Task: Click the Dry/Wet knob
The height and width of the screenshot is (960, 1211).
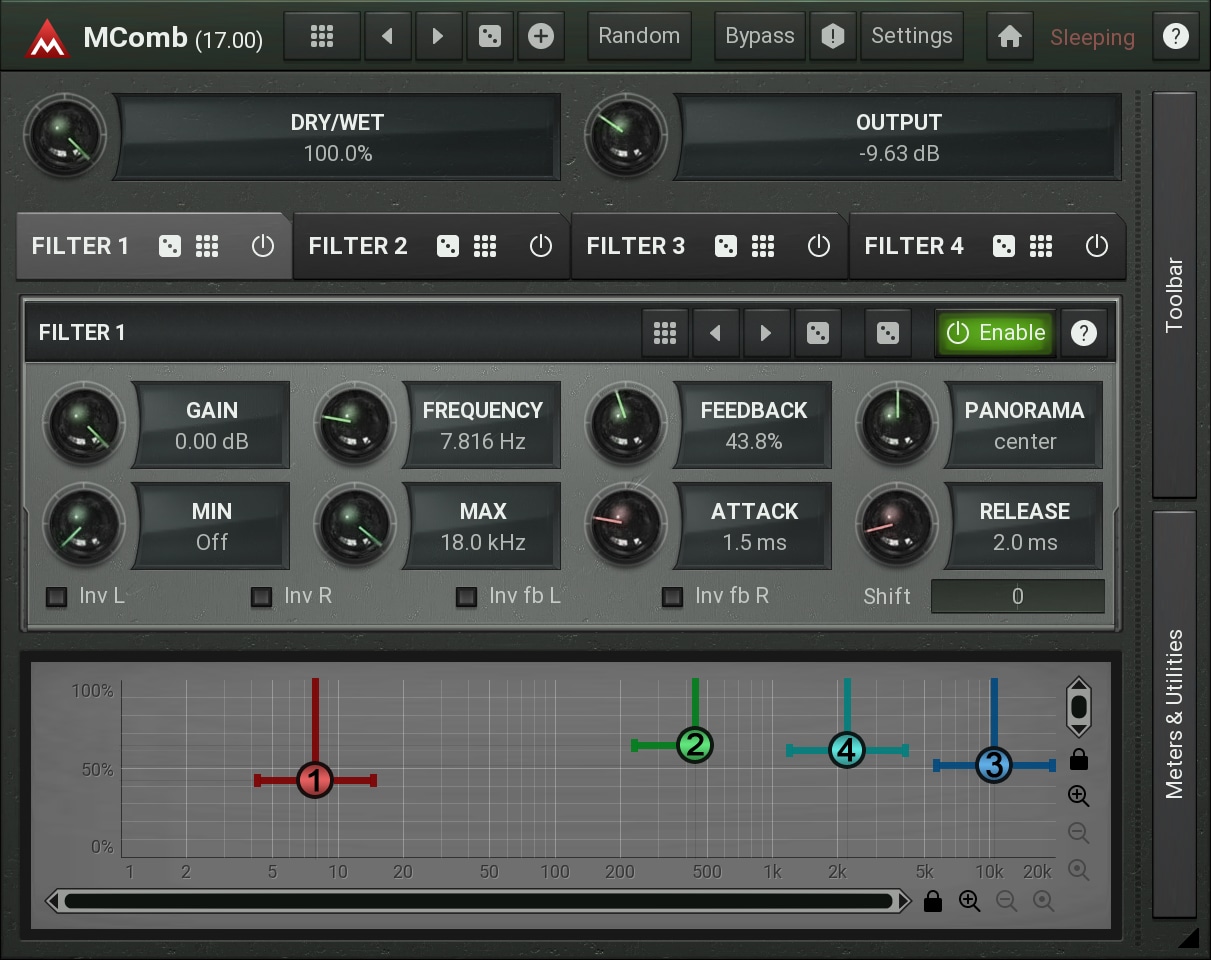Action: pyautogui.click(x=65, y=137)
